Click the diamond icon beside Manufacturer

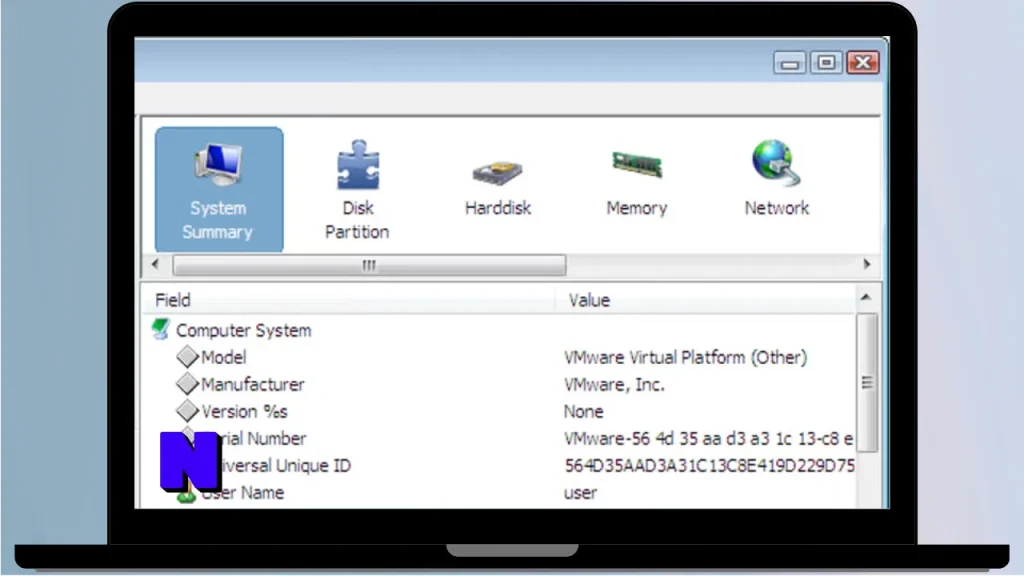[187, 384]
